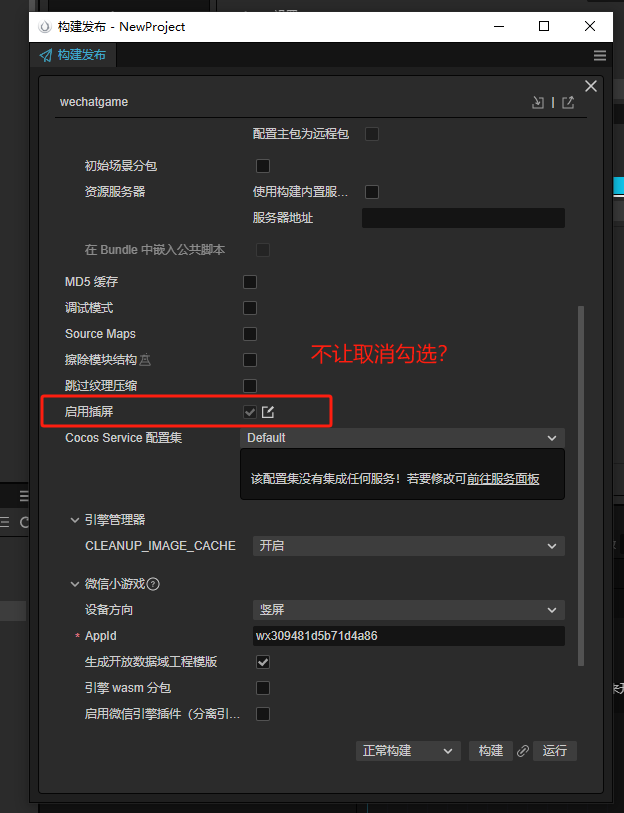This screenshot has height=813, width=624.
Task: Uncheck 生成开放数据域工程模版 checkbox
Action: [263, 662]
